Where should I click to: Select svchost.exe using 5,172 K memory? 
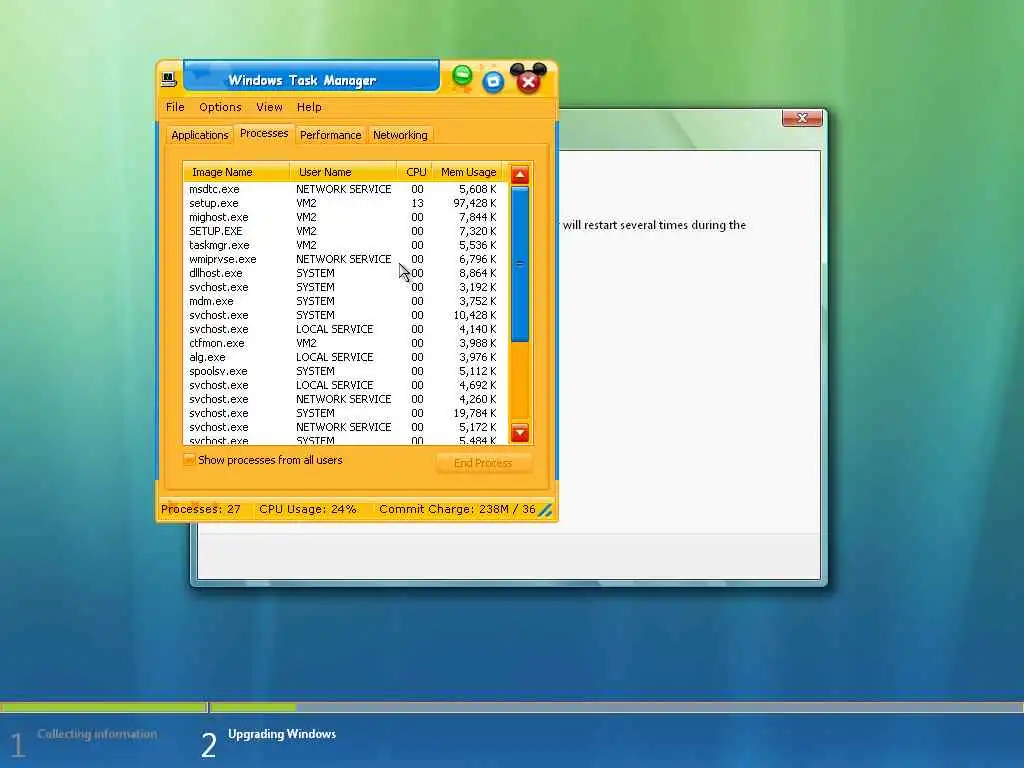pyautogui.click(x=345, y=427)
